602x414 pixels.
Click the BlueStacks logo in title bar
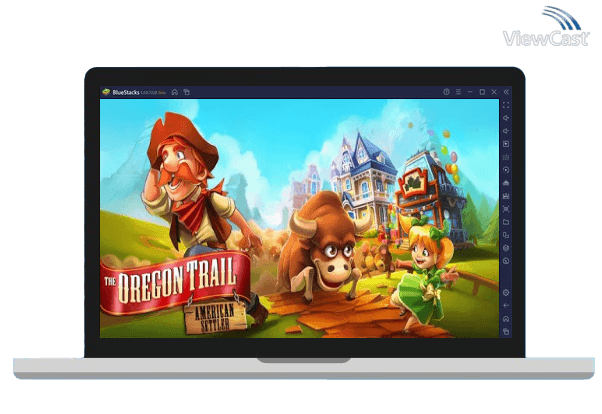[106, 92]
